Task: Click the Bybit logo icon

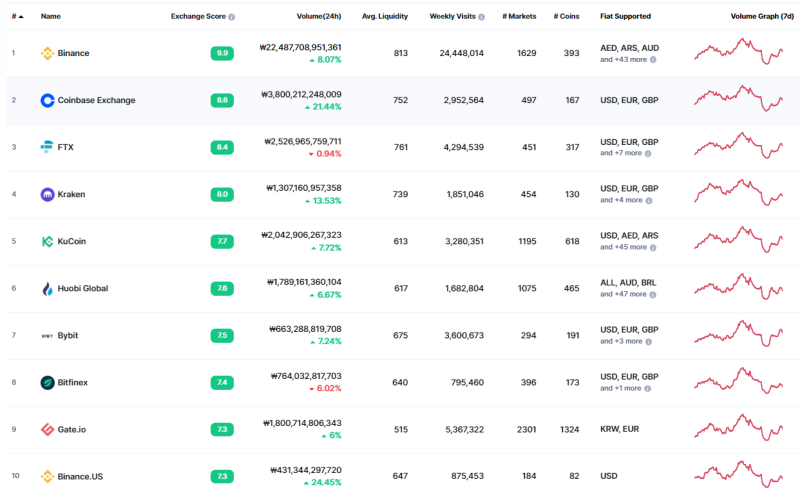Action: [x=47, y=336]
